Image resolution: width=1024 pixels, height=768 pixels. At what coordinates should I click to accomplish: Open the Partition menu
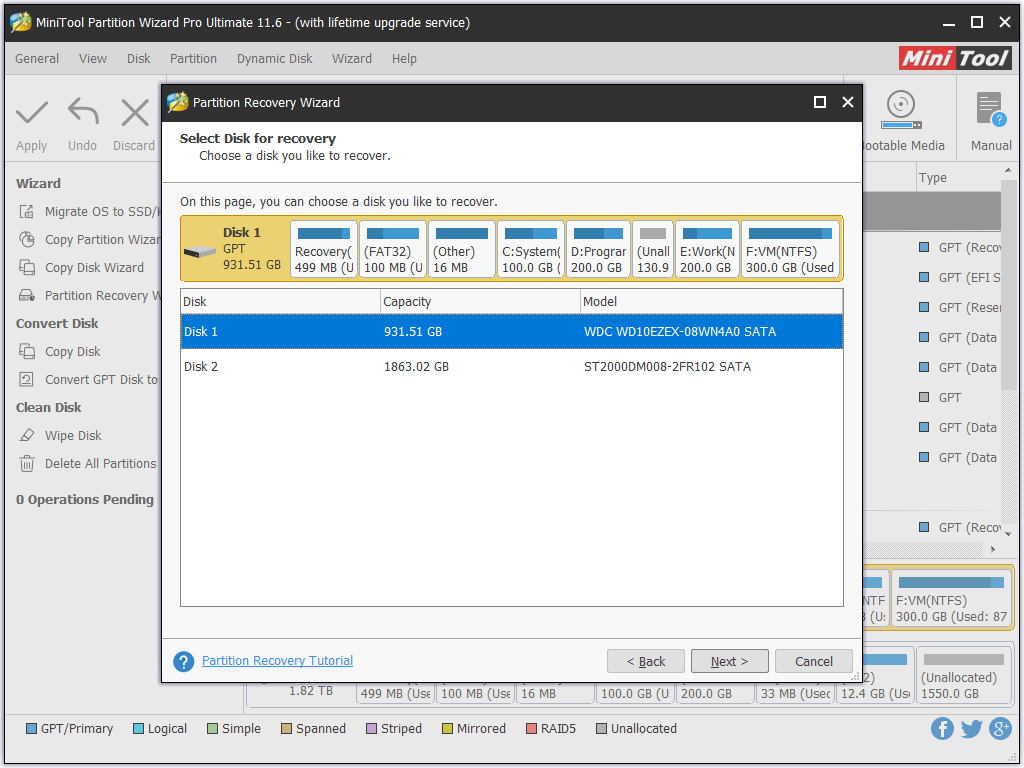[193, 59]
